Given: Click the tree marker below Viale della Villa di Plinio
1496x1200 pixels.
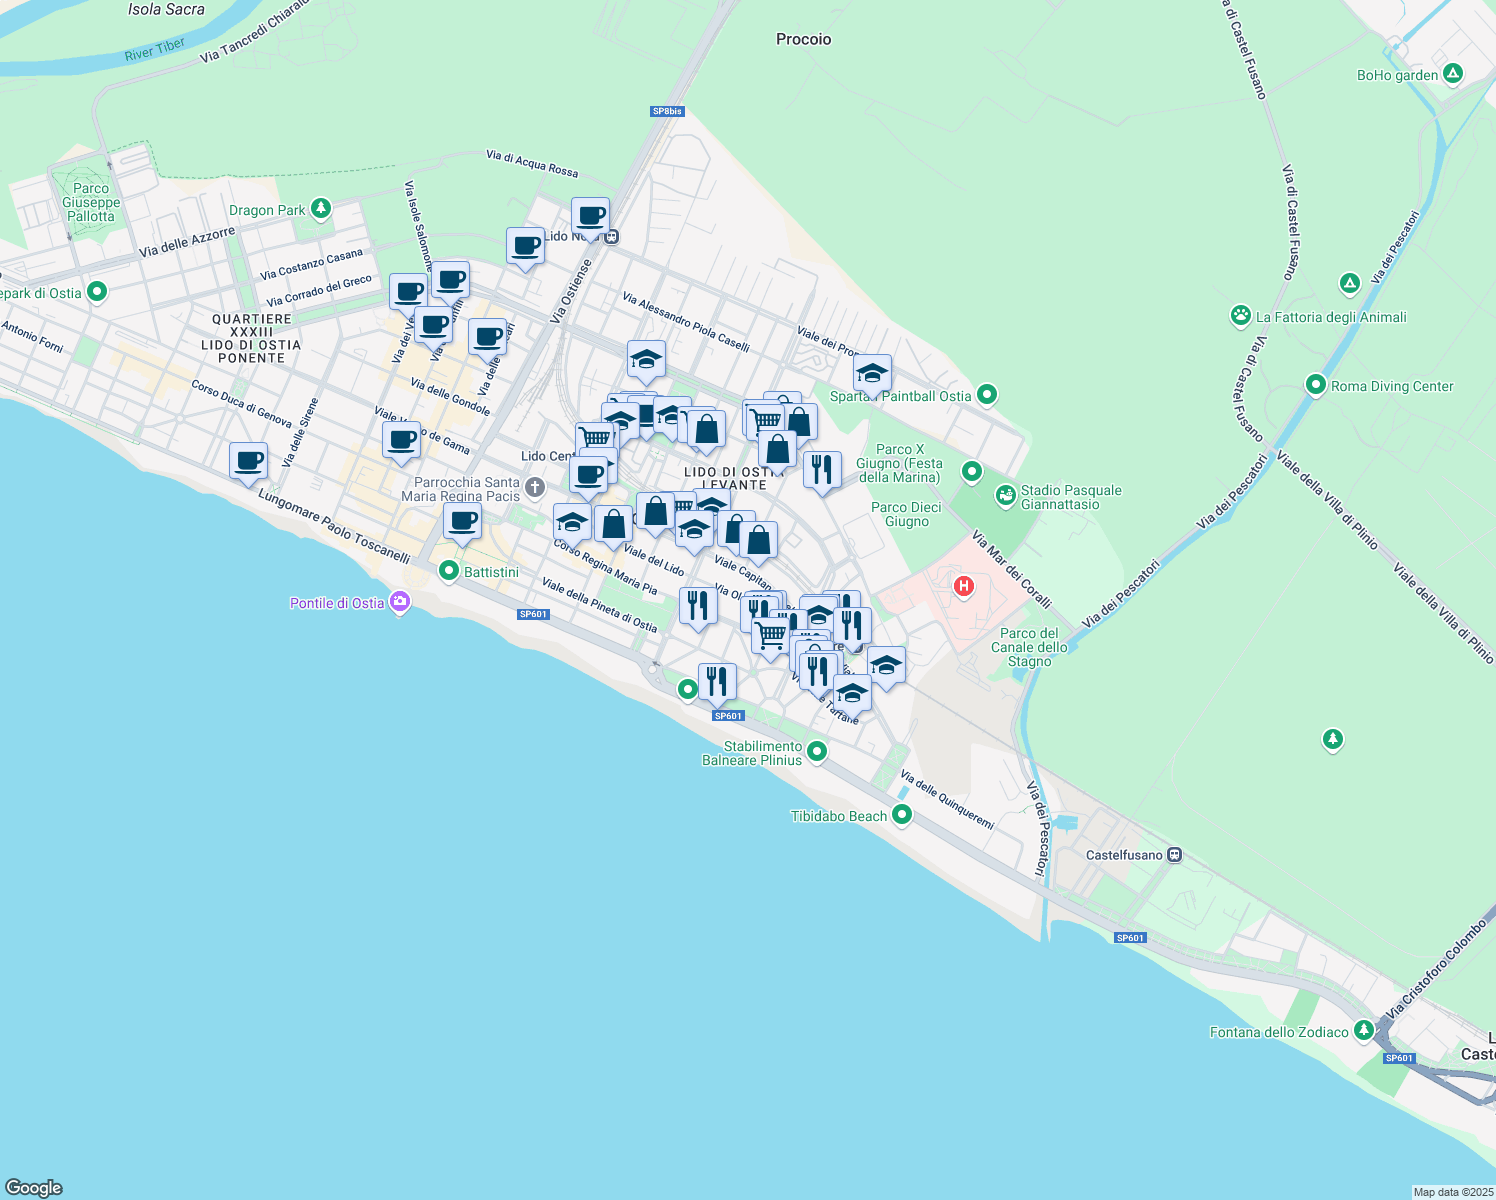Looking at the screenshot, I should [1332, 739].
